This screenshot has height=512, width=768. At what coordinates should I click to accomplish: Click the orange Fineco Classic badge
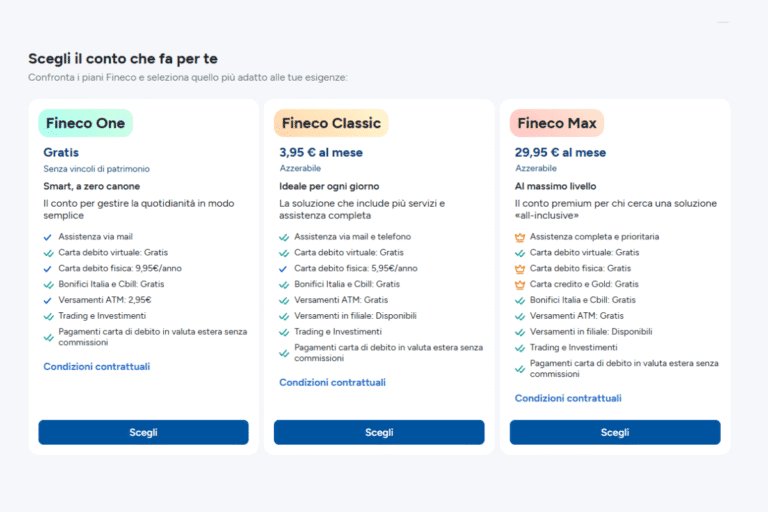[x=331, y=124]
